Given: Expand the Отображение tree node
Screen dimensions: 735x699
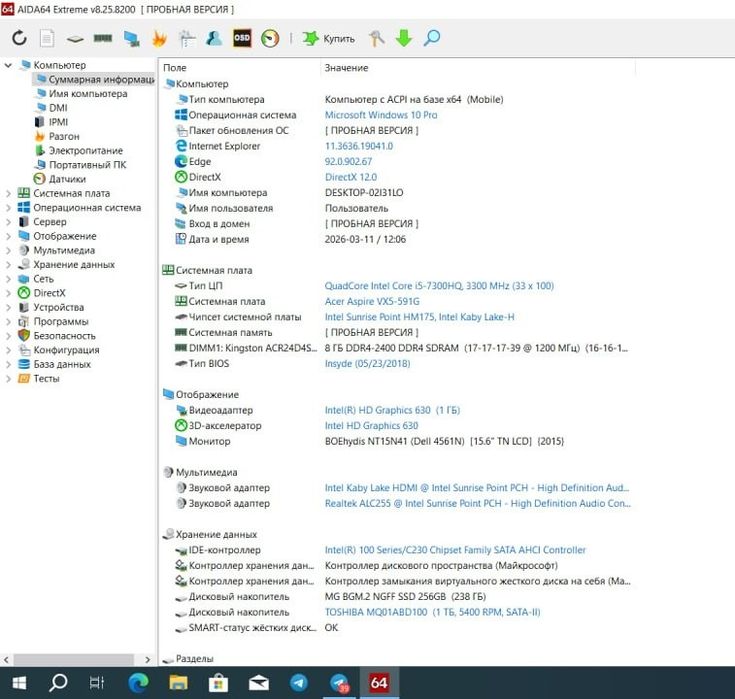Looking at the screenshot, I should pyautogui.click(x=8, y=236).
